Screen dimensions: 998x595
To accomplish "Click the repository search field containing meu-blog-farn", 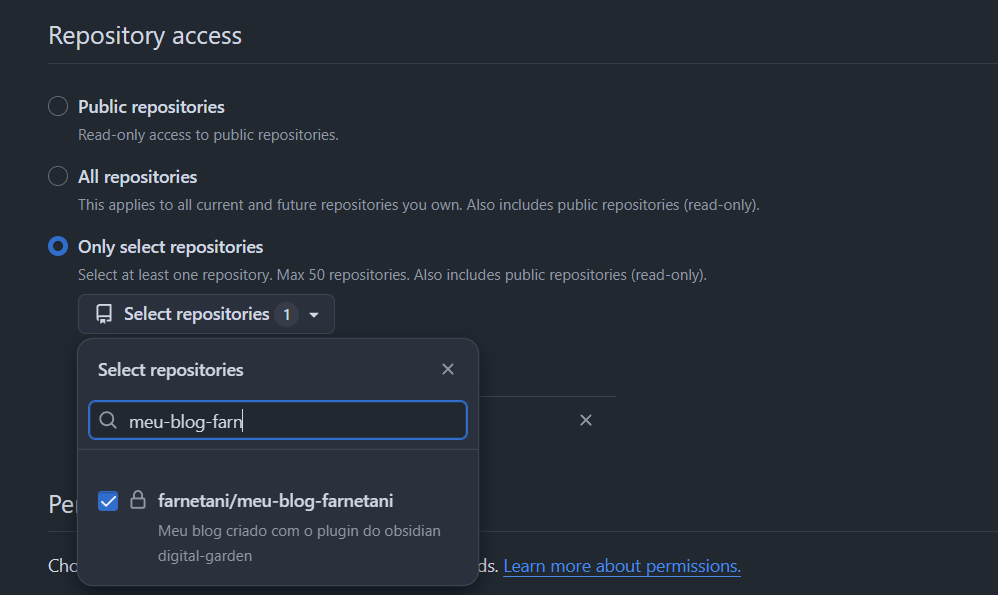I will pyautogui.click(x=290, y=421).
